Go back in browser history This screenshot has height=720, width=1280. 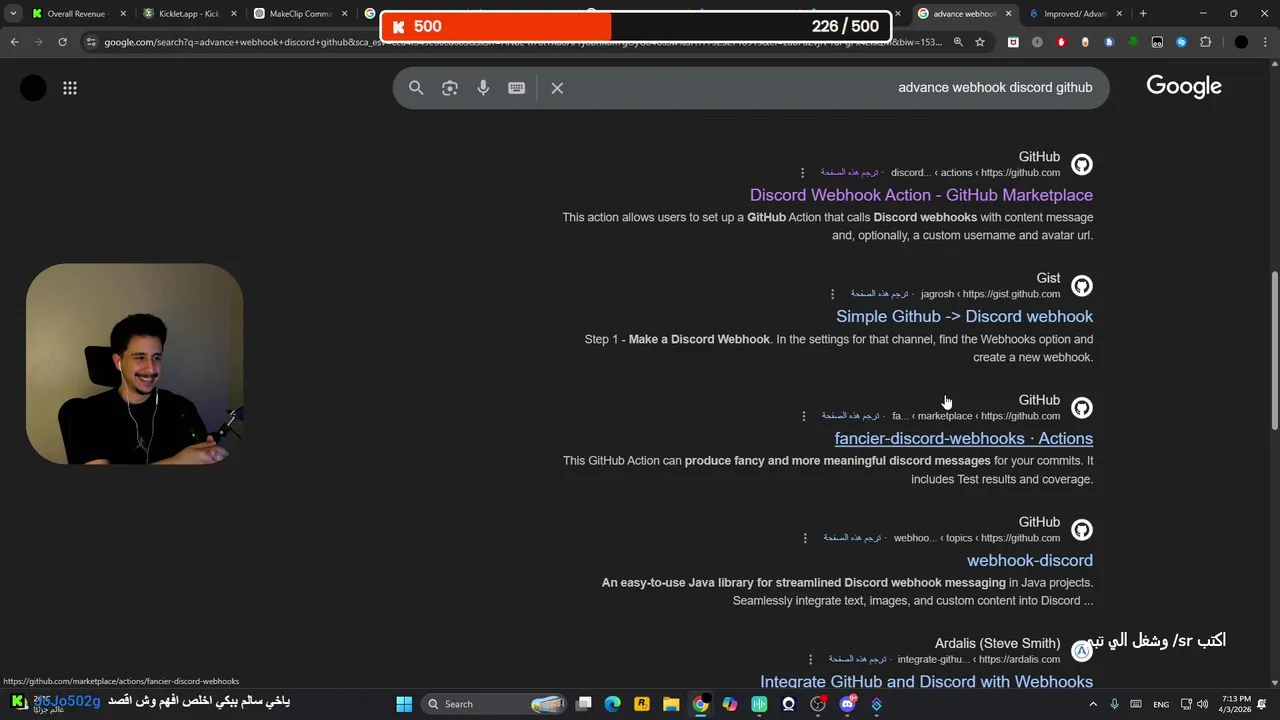click(14, 42)
